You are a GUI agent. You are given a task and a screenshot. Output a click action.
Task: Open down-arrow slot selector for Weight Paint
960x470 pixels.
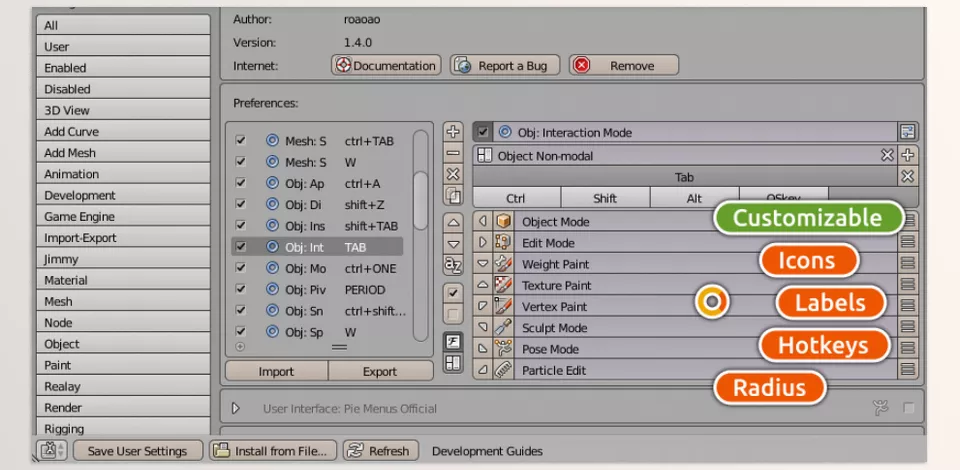(483, 264)
